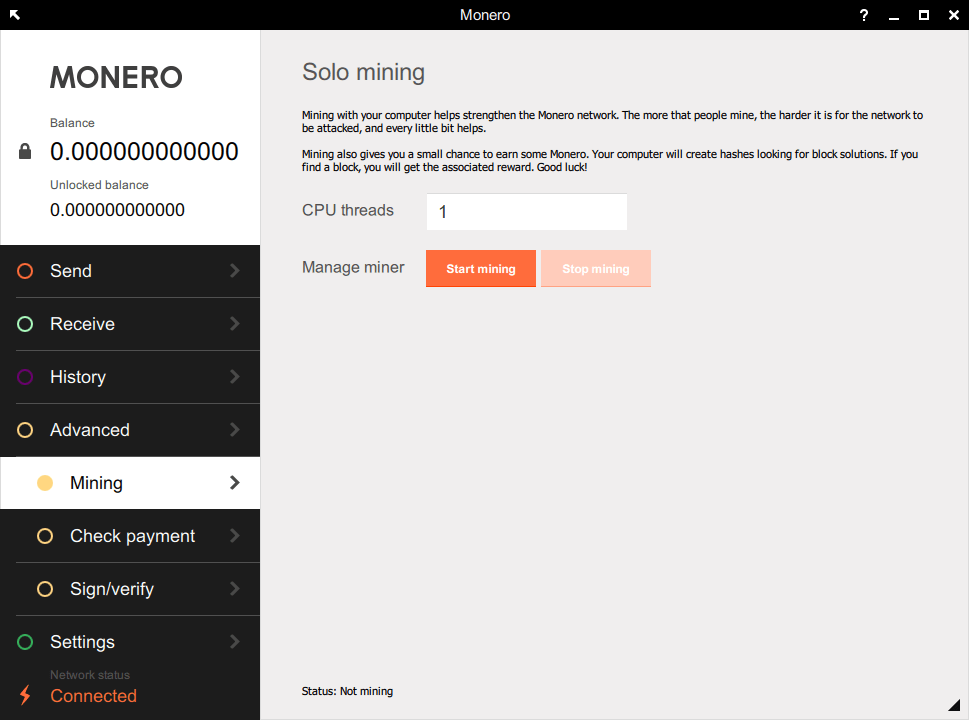This screenshot has height=720, width=969.
Task: Click the MONERO logo text
Action: point(116,77)
